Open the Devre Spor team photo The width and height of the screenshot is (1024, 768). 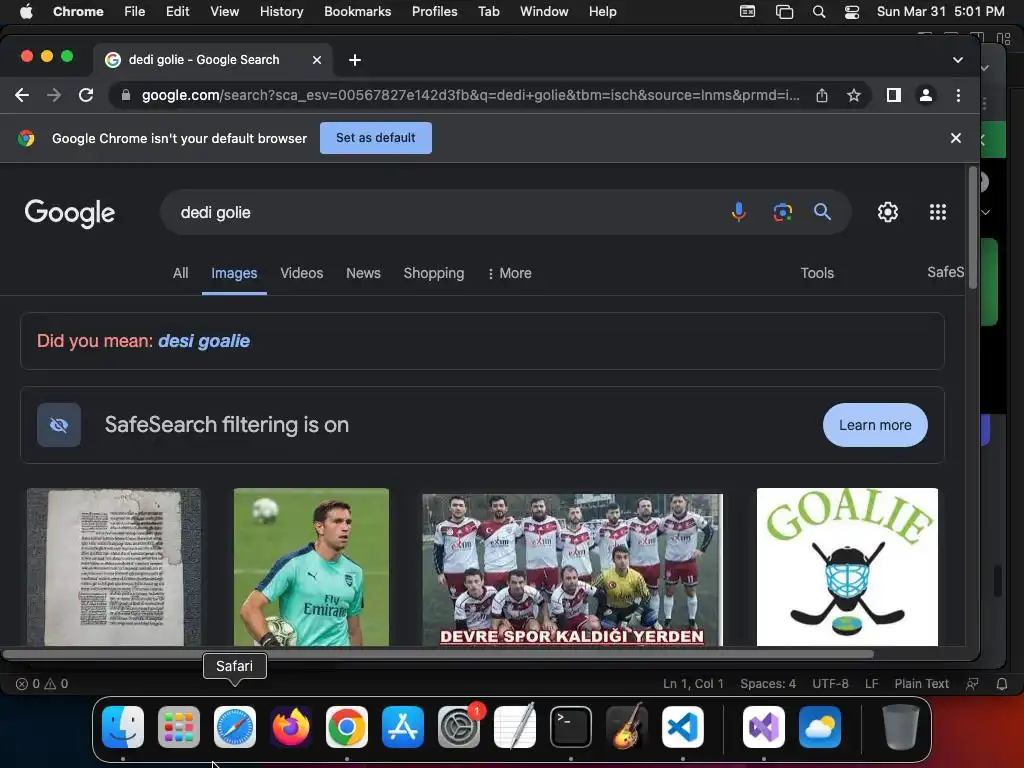[x=573, y=570]
